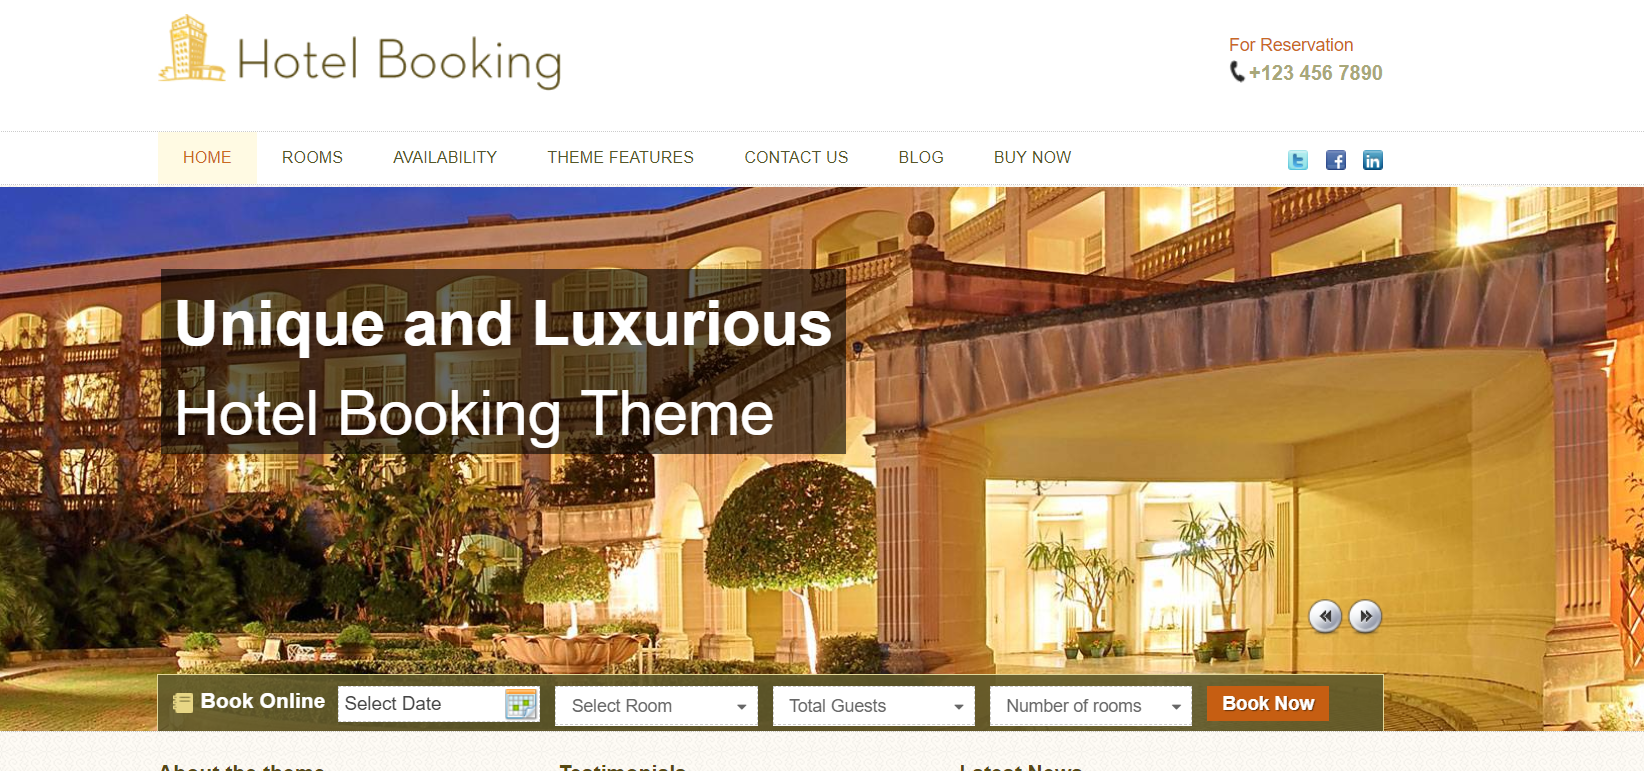Open the calendar date picker icon
This screenshot has width=1644, height=771.
521,704
